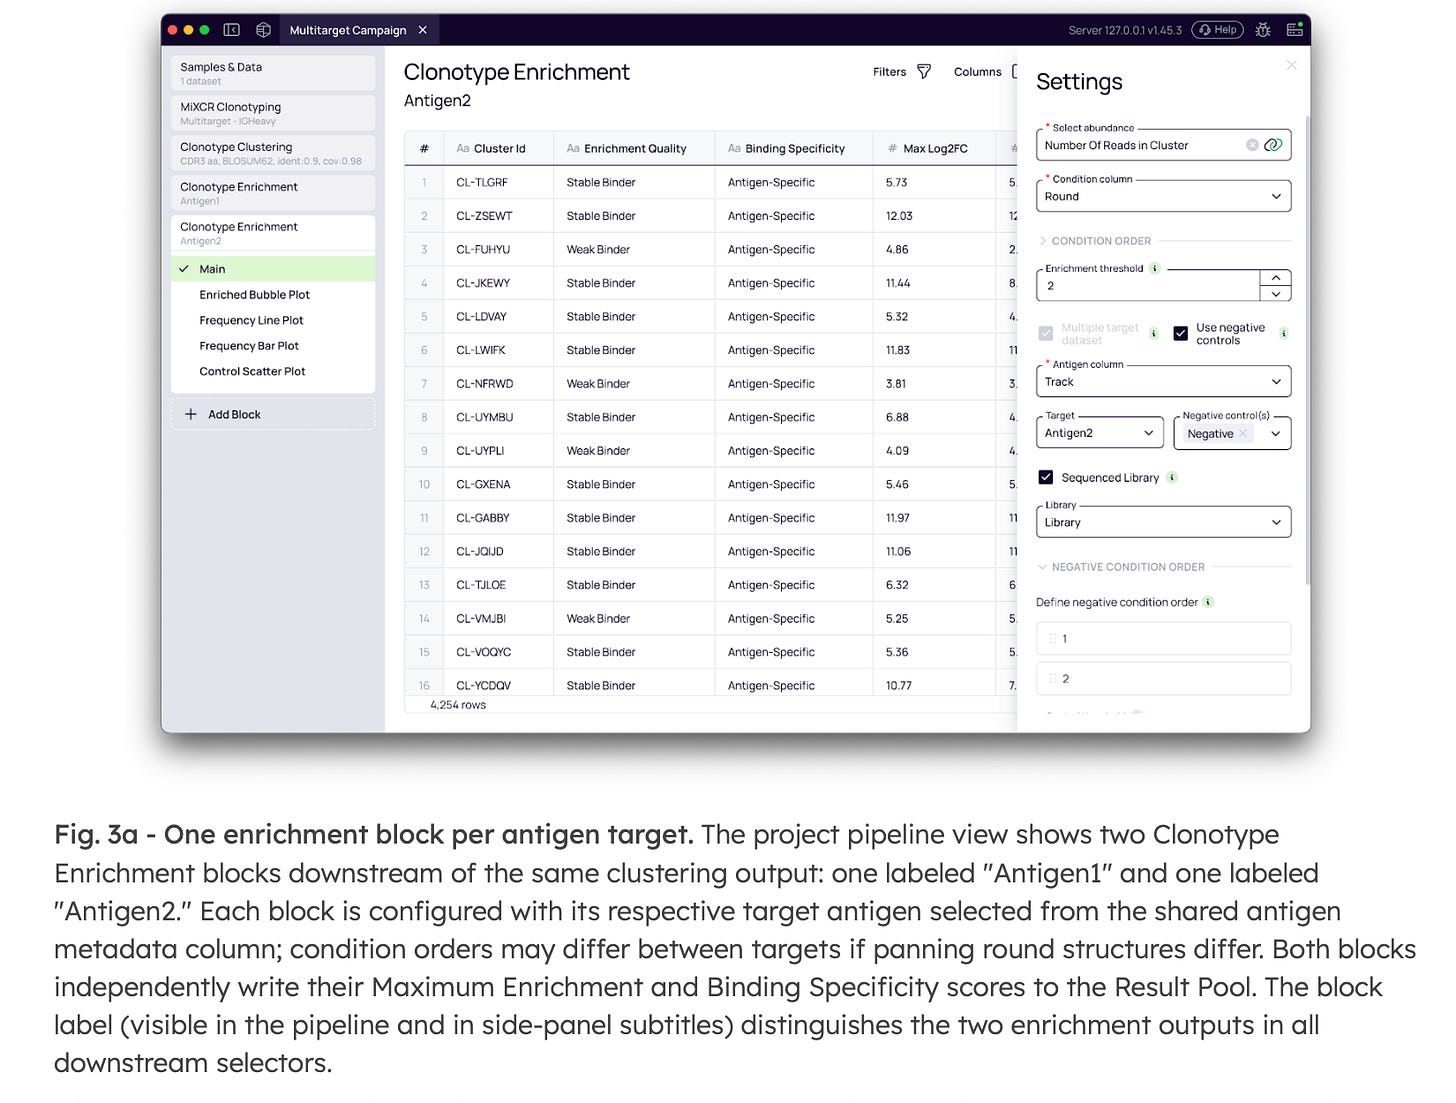Open the Main section

273,269
